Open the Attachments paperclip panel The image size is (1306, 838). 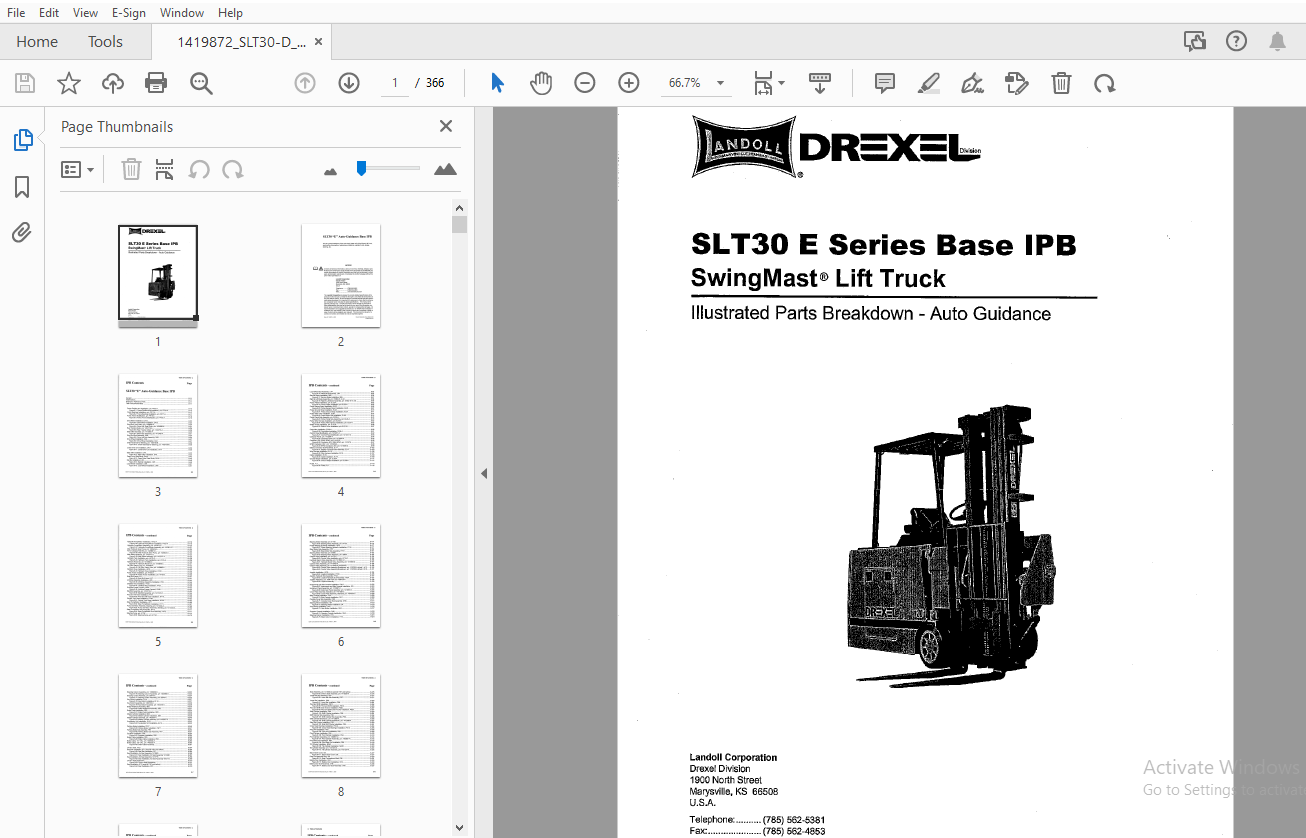click(x=22, y=233)
